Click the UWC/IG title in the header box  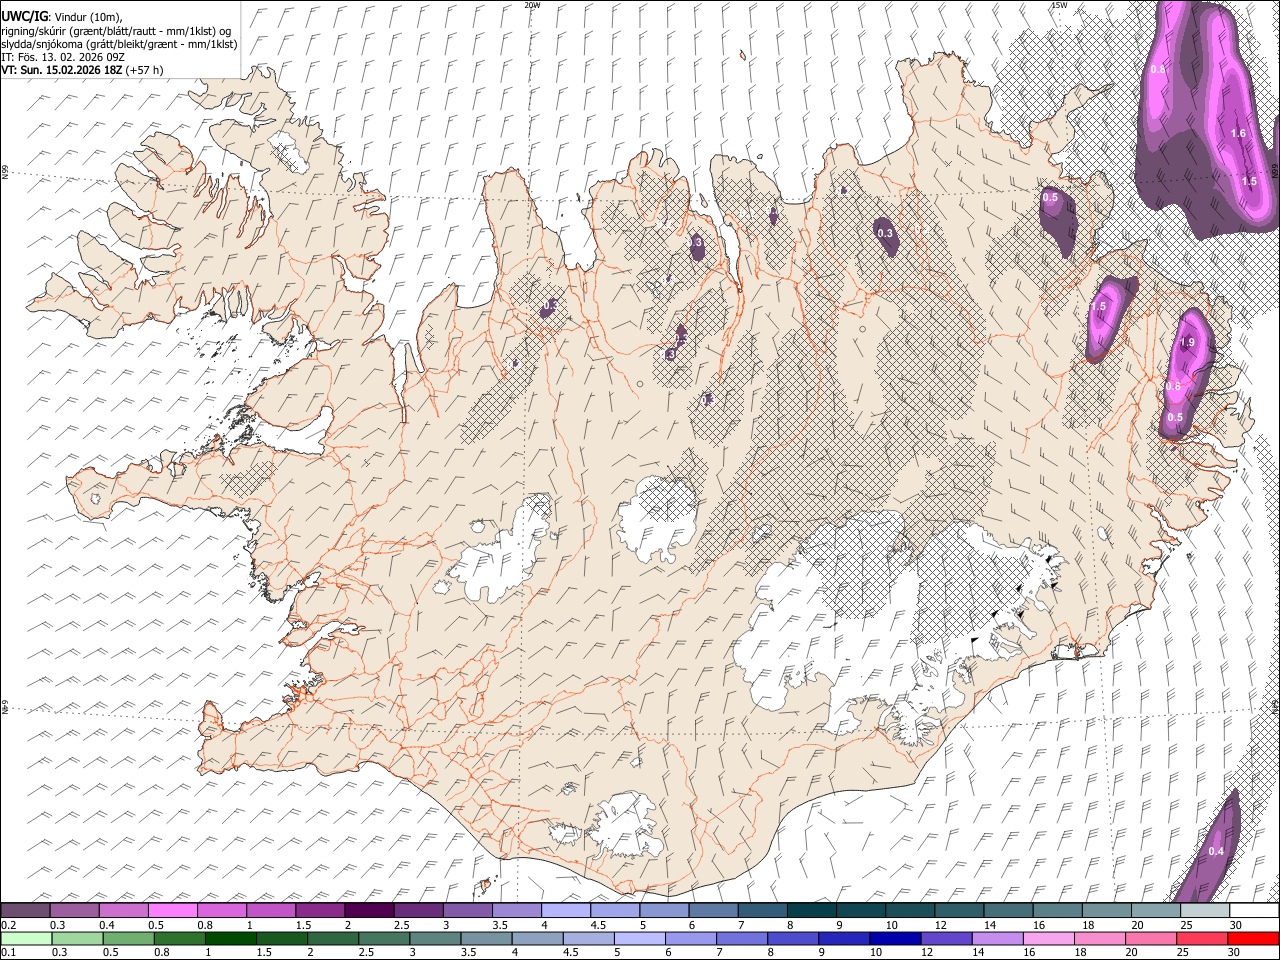point(24,16)
